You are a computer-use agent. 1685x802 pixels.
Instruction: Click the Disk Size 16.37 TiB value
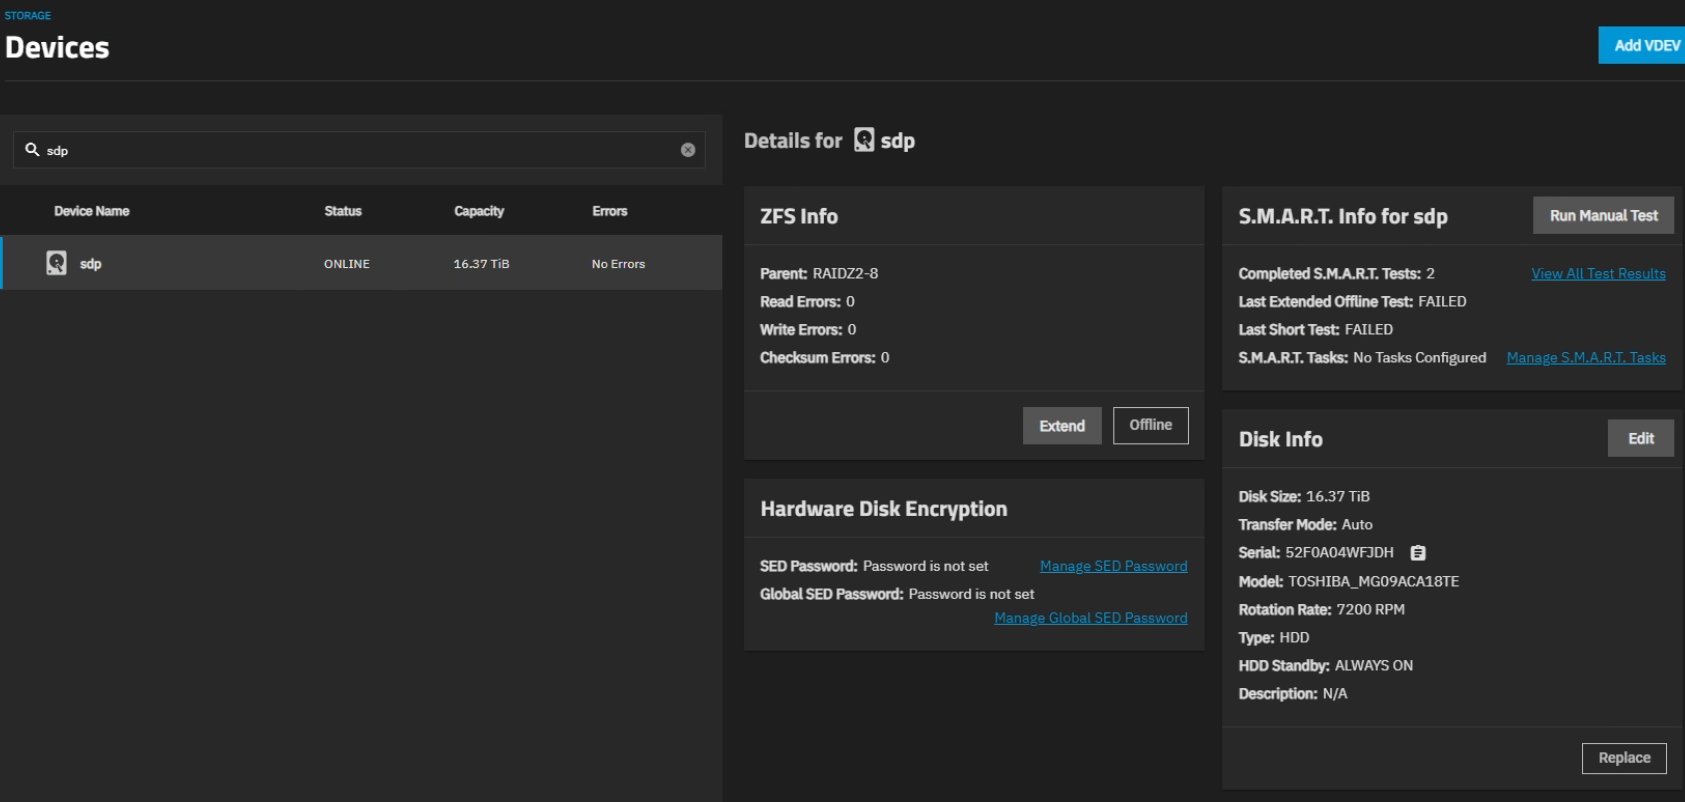coord(1338,497)
